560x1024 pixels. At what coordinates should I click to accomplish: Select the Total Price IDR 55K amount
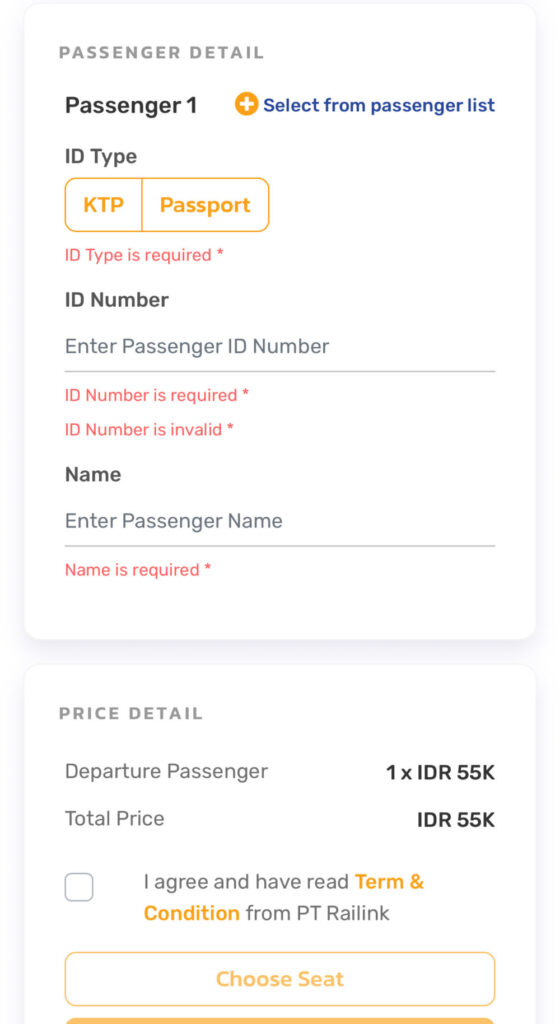[456, 820]
